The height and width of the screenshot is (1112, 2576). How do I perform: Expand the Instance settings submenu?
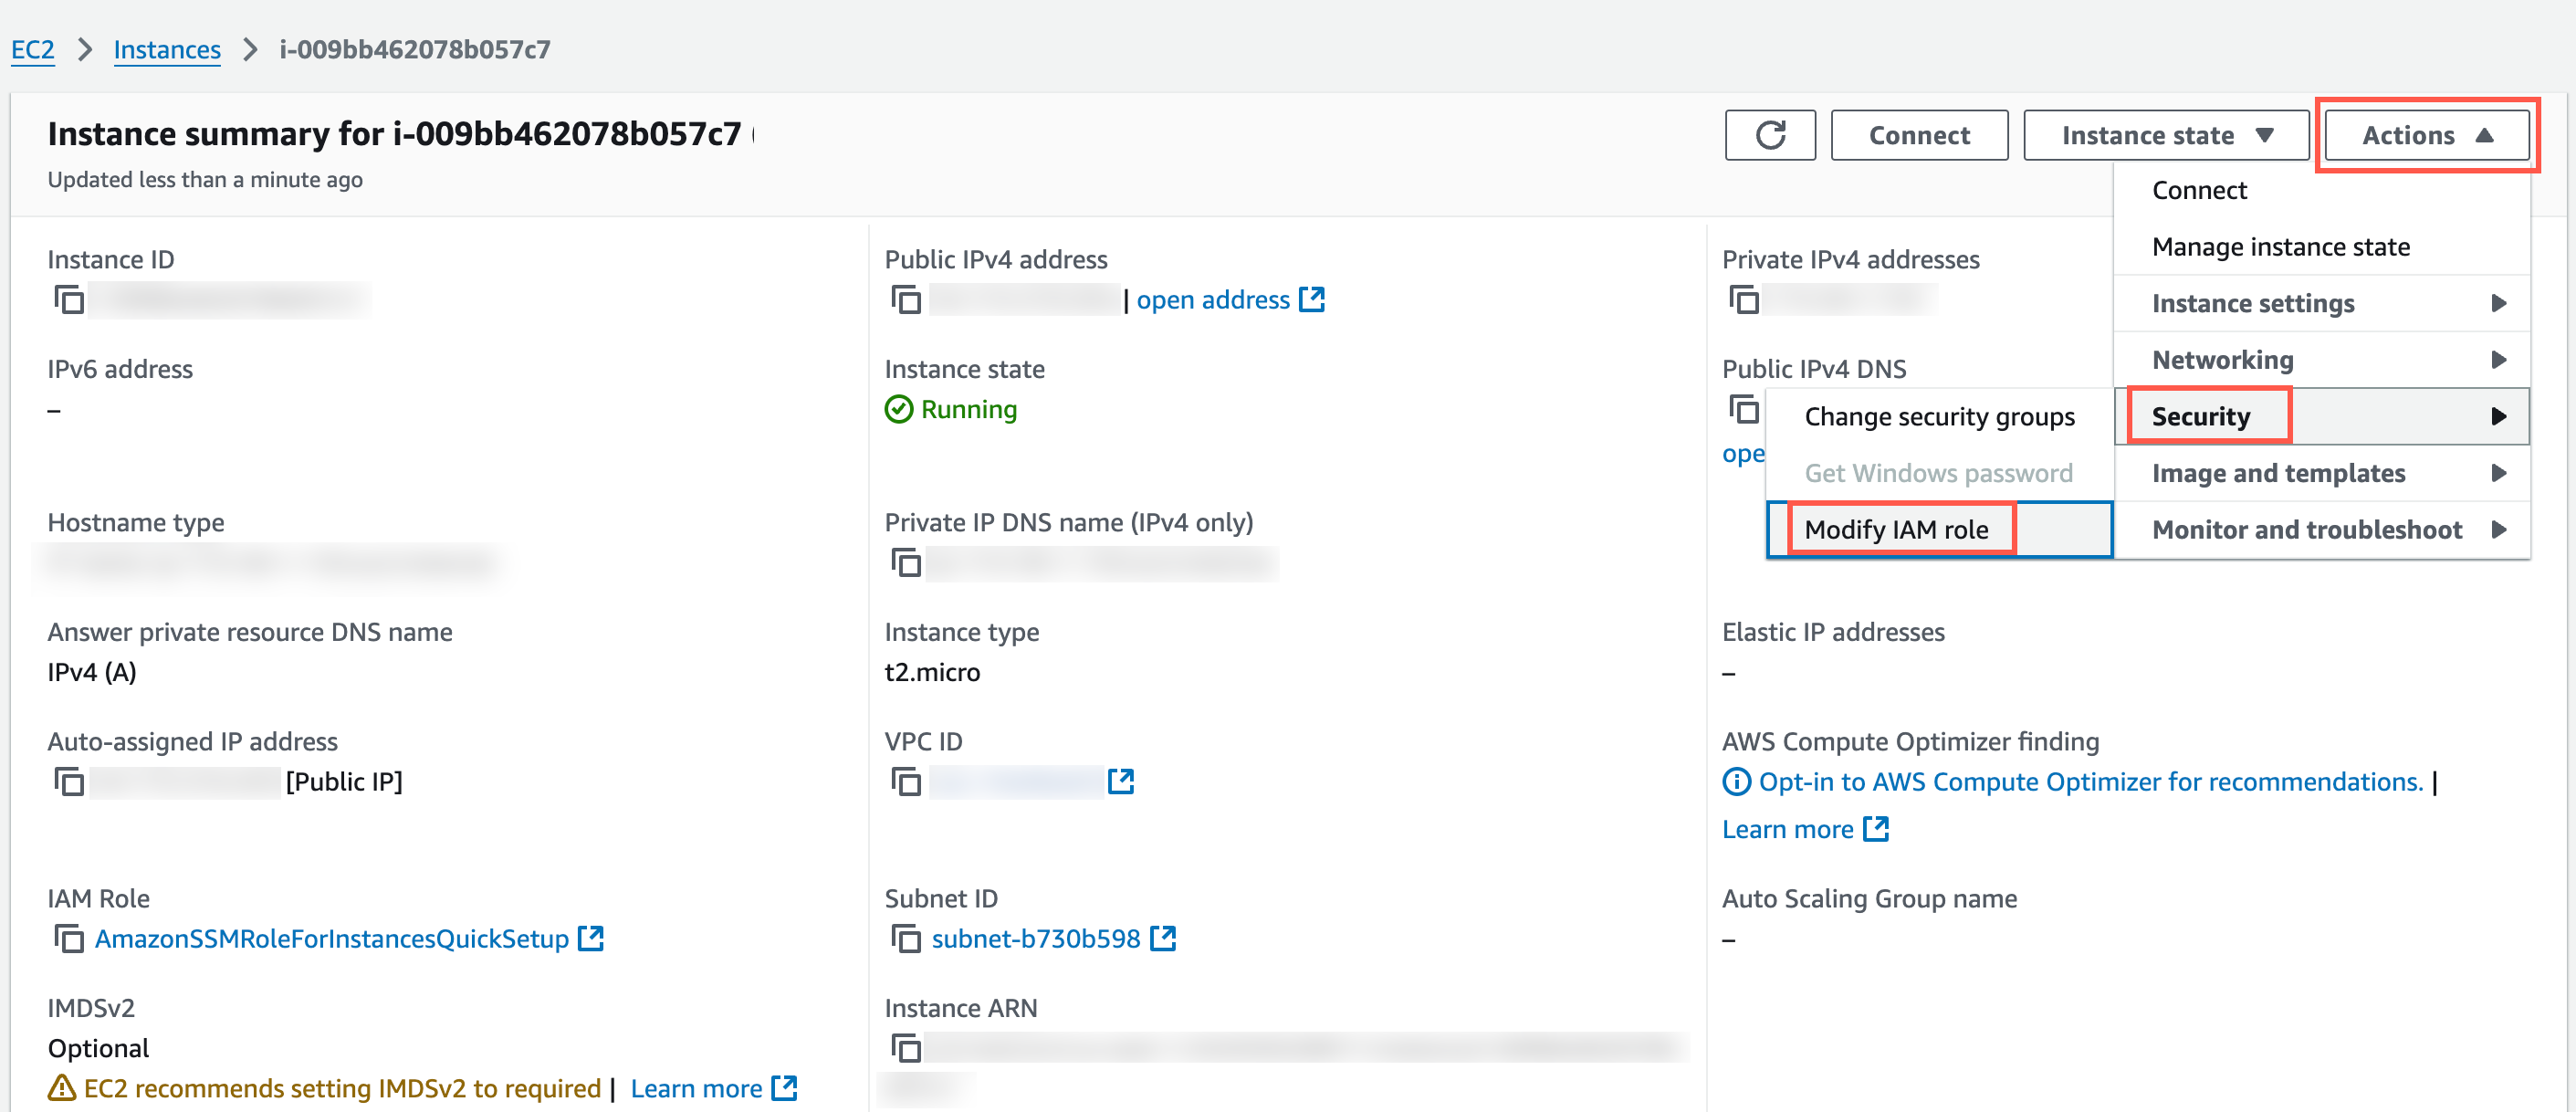coord(2321,303)
